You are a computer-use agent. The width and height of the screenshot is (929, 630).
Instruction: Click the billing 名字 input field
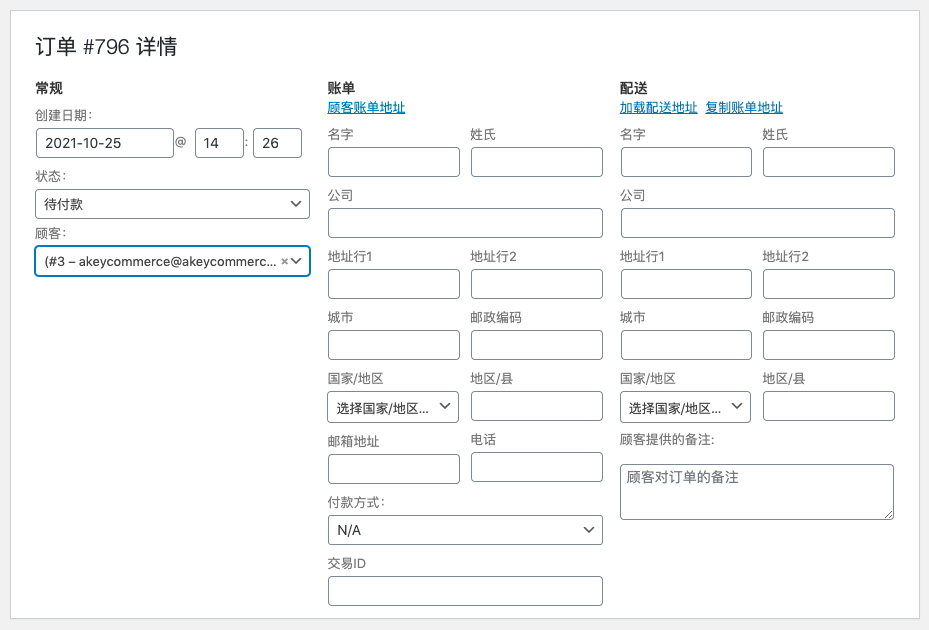point(393,162)
